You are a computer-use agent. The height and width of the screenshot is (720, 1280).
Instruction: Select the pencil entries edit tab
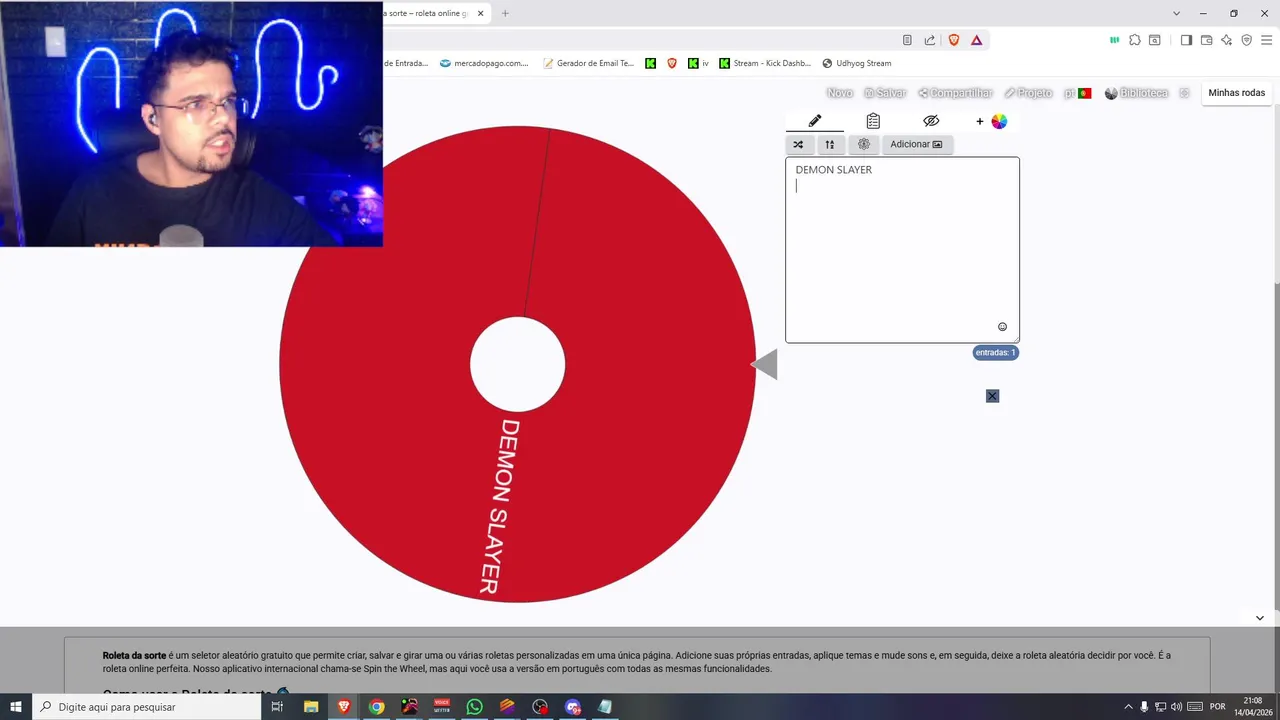tap(815, 121)
